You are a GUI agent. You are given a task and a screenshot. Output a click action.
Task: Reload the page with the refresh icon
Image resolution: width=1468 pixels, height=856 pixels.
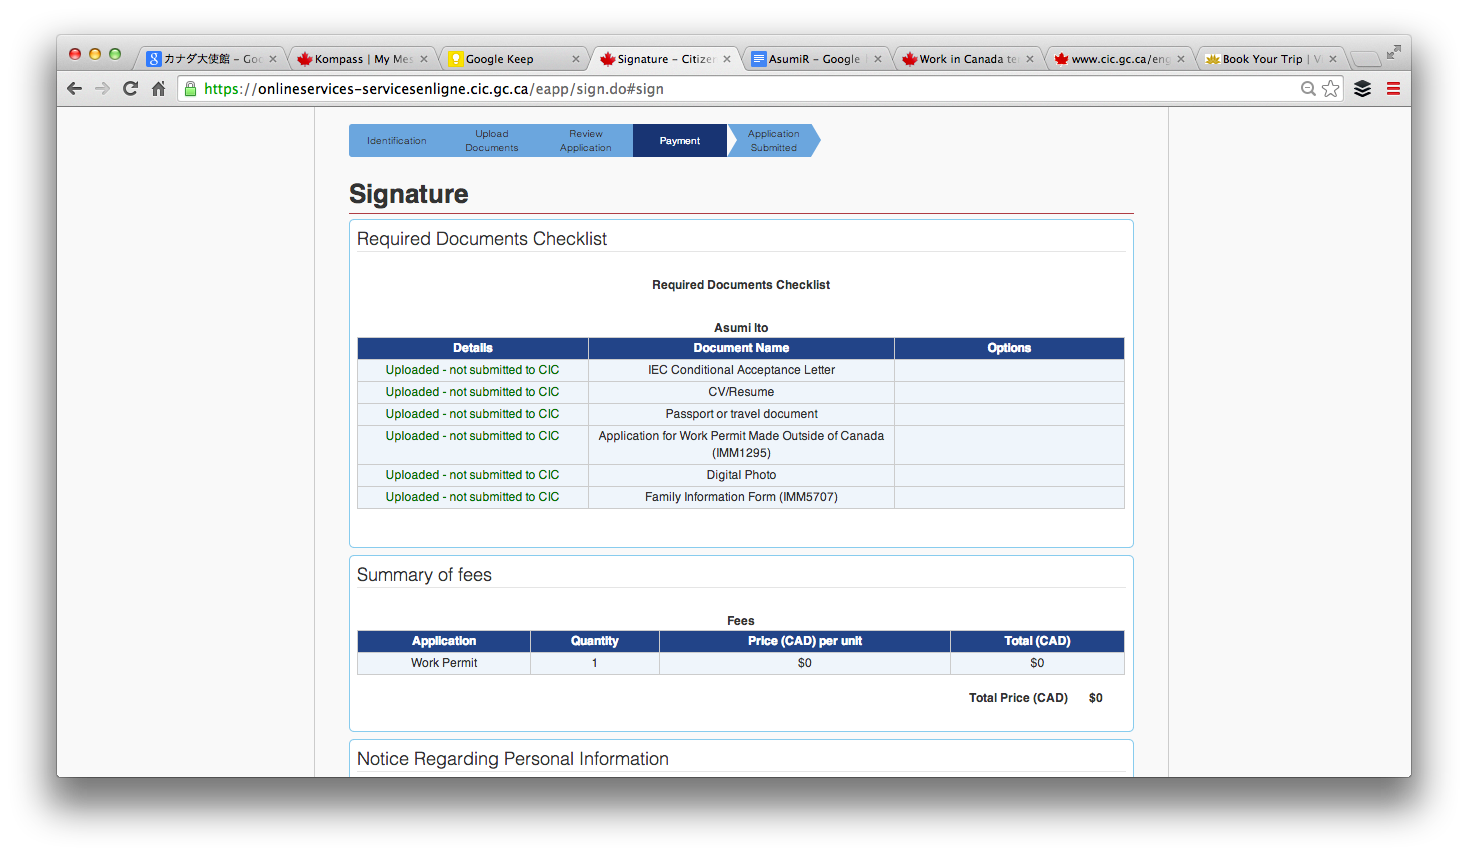click(130, 89)
